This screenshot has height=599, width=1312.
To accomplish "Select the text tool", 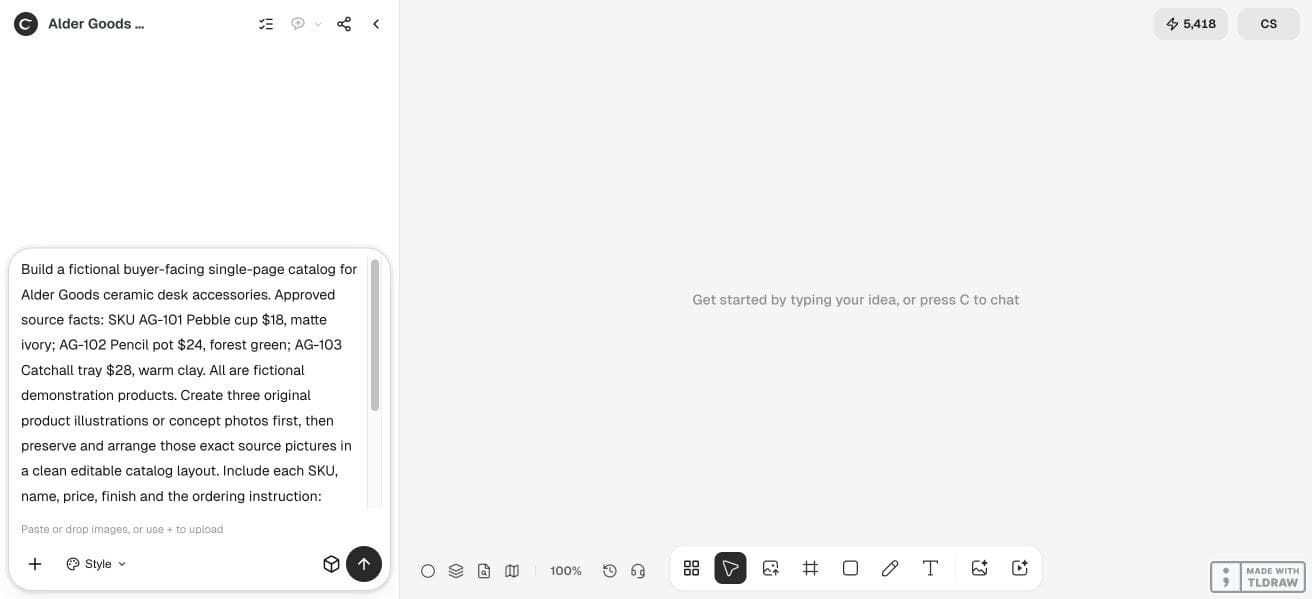I will click(x=930, y=568).
